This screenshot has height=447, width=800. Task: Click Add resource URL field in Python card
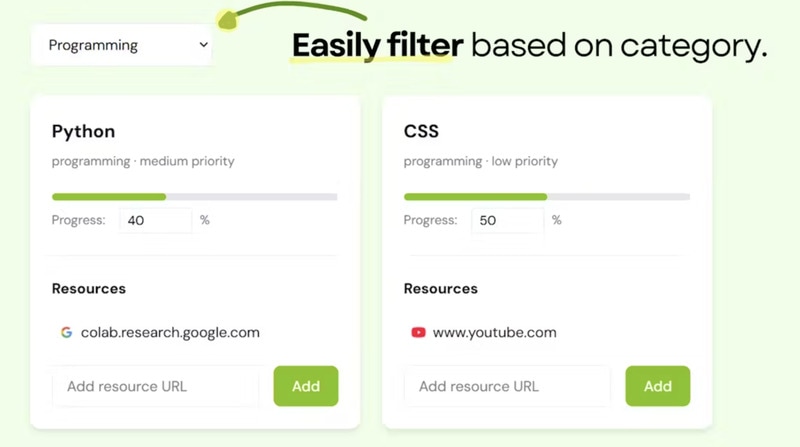(156, 386)
